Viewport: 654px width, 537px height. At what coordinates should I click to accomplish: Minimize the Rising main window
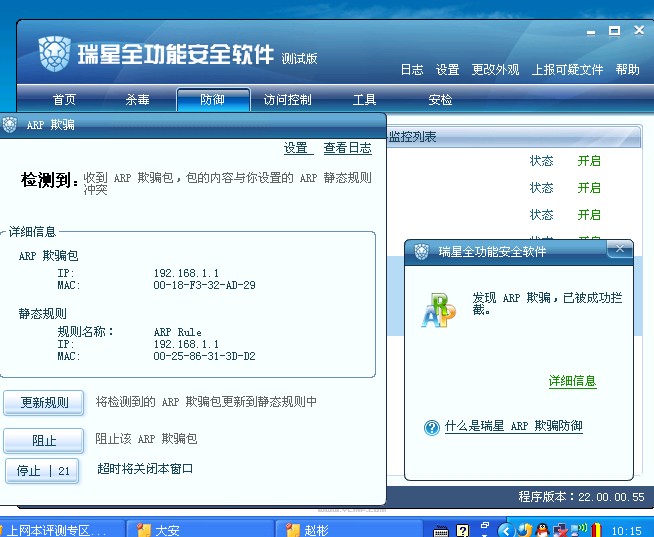click(591, 32)
